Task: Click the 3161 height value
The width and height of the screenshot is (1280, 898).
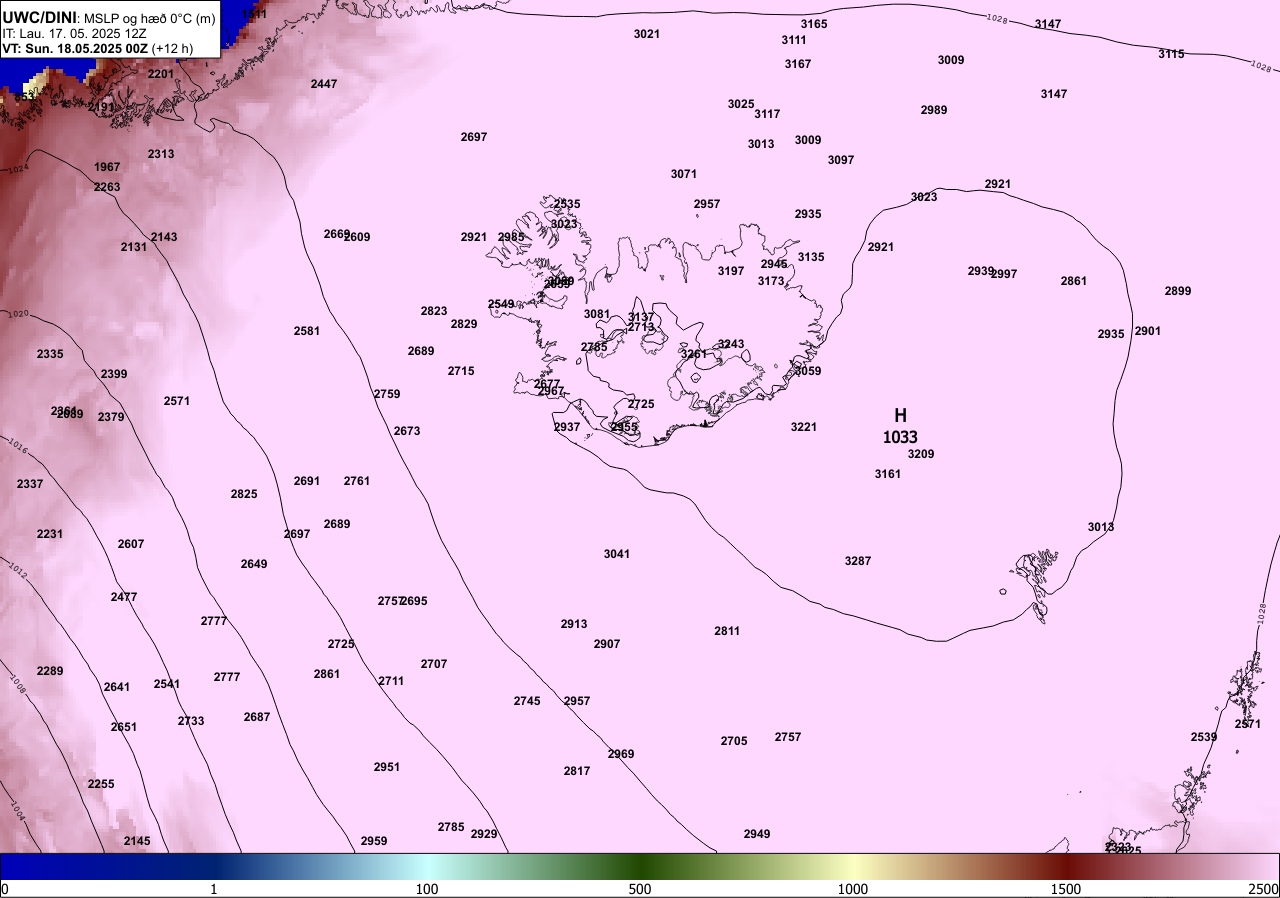Action: coord(888,474)
